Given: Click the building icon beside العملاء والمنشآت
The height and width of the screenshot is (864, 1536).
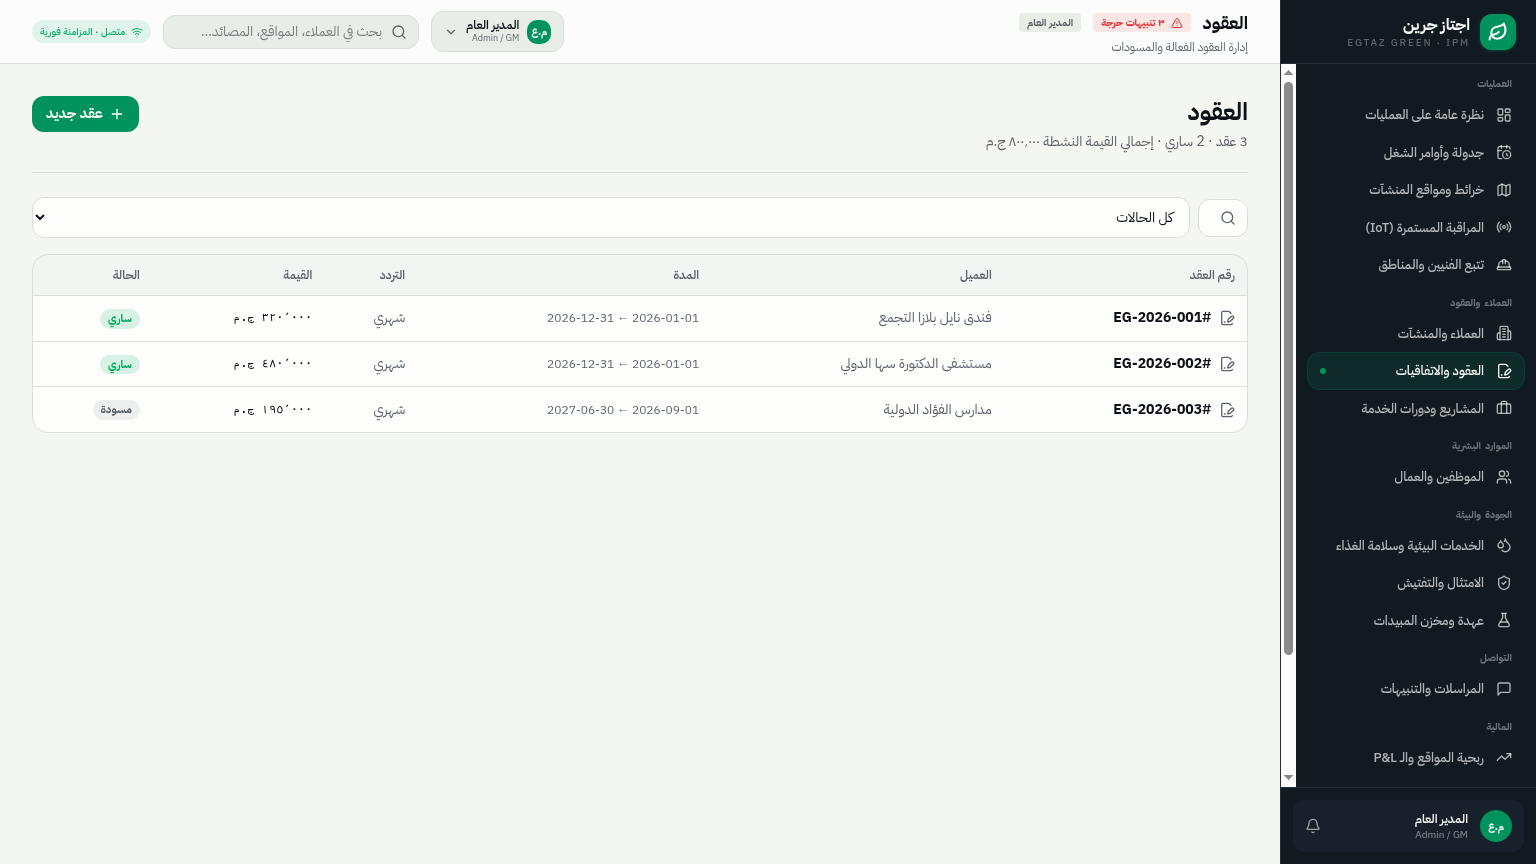Looking at the screenshot, I should coord(1504,334).
